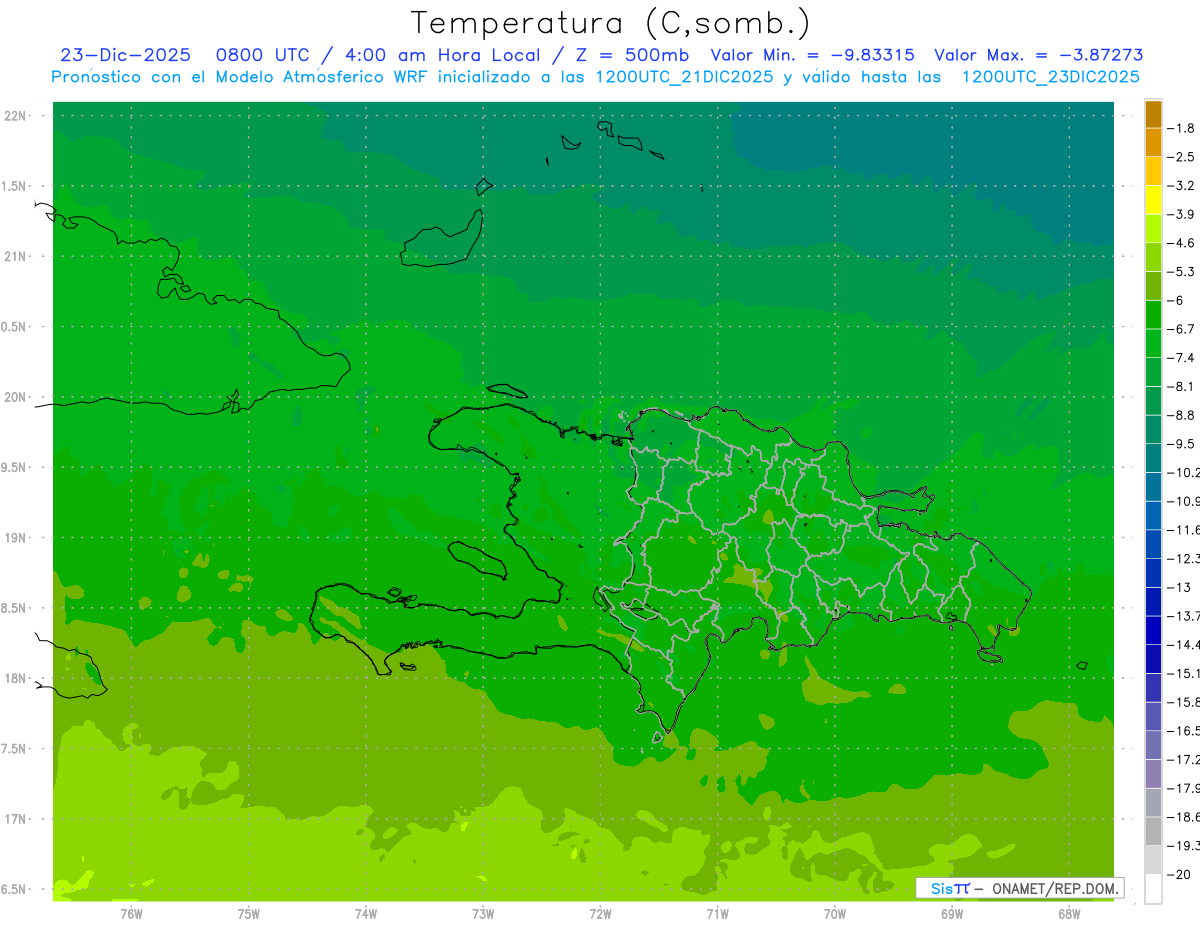Click the "-8.1" colorbar value
The image size is (1200, 927).
pos(1183,386)
